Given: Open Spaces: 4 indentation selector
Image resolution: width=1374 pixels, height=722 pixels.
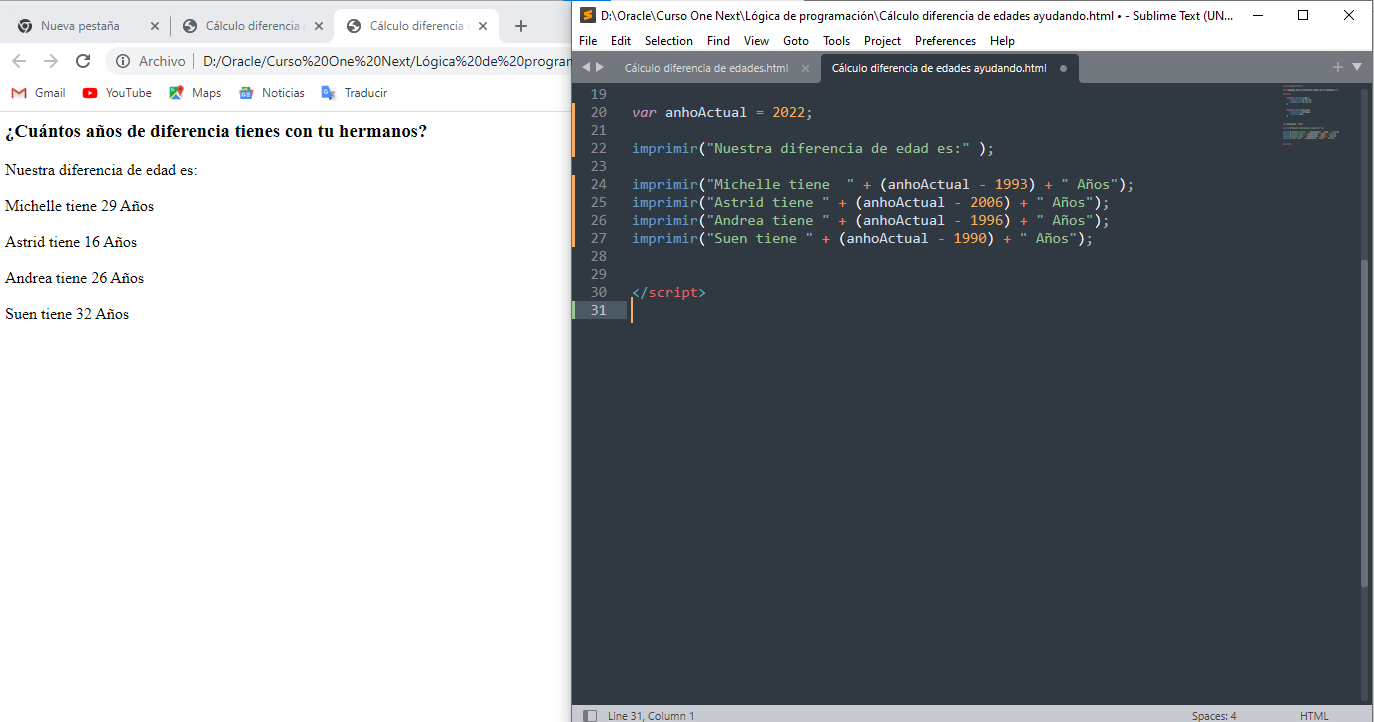Looking at the screenshot, I should 1214,716.
